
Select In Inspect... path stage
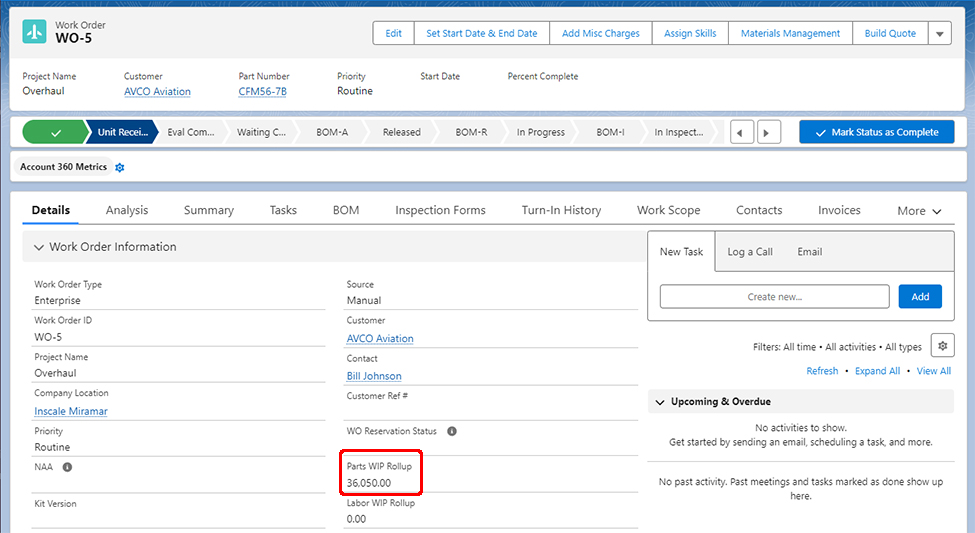(679, 132)
